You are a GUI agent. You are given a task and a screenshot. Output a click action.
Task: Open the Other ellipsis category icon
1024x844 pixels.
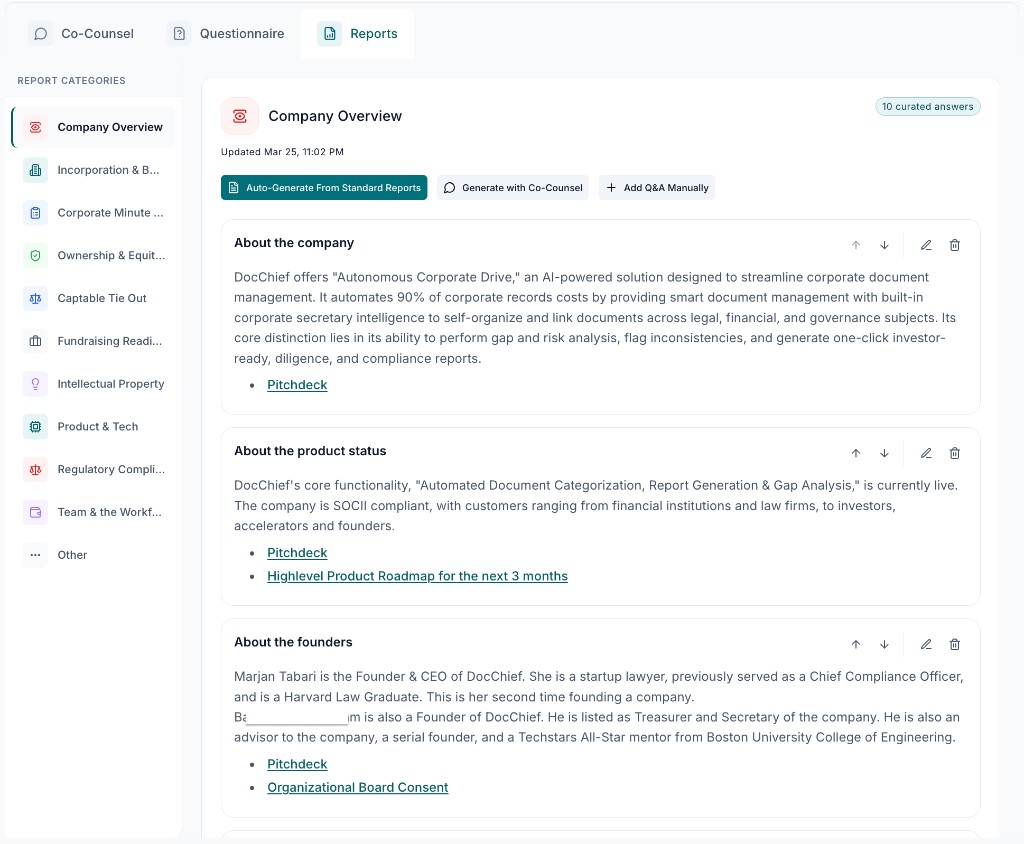pyautogui.click(x=36, y=555)
